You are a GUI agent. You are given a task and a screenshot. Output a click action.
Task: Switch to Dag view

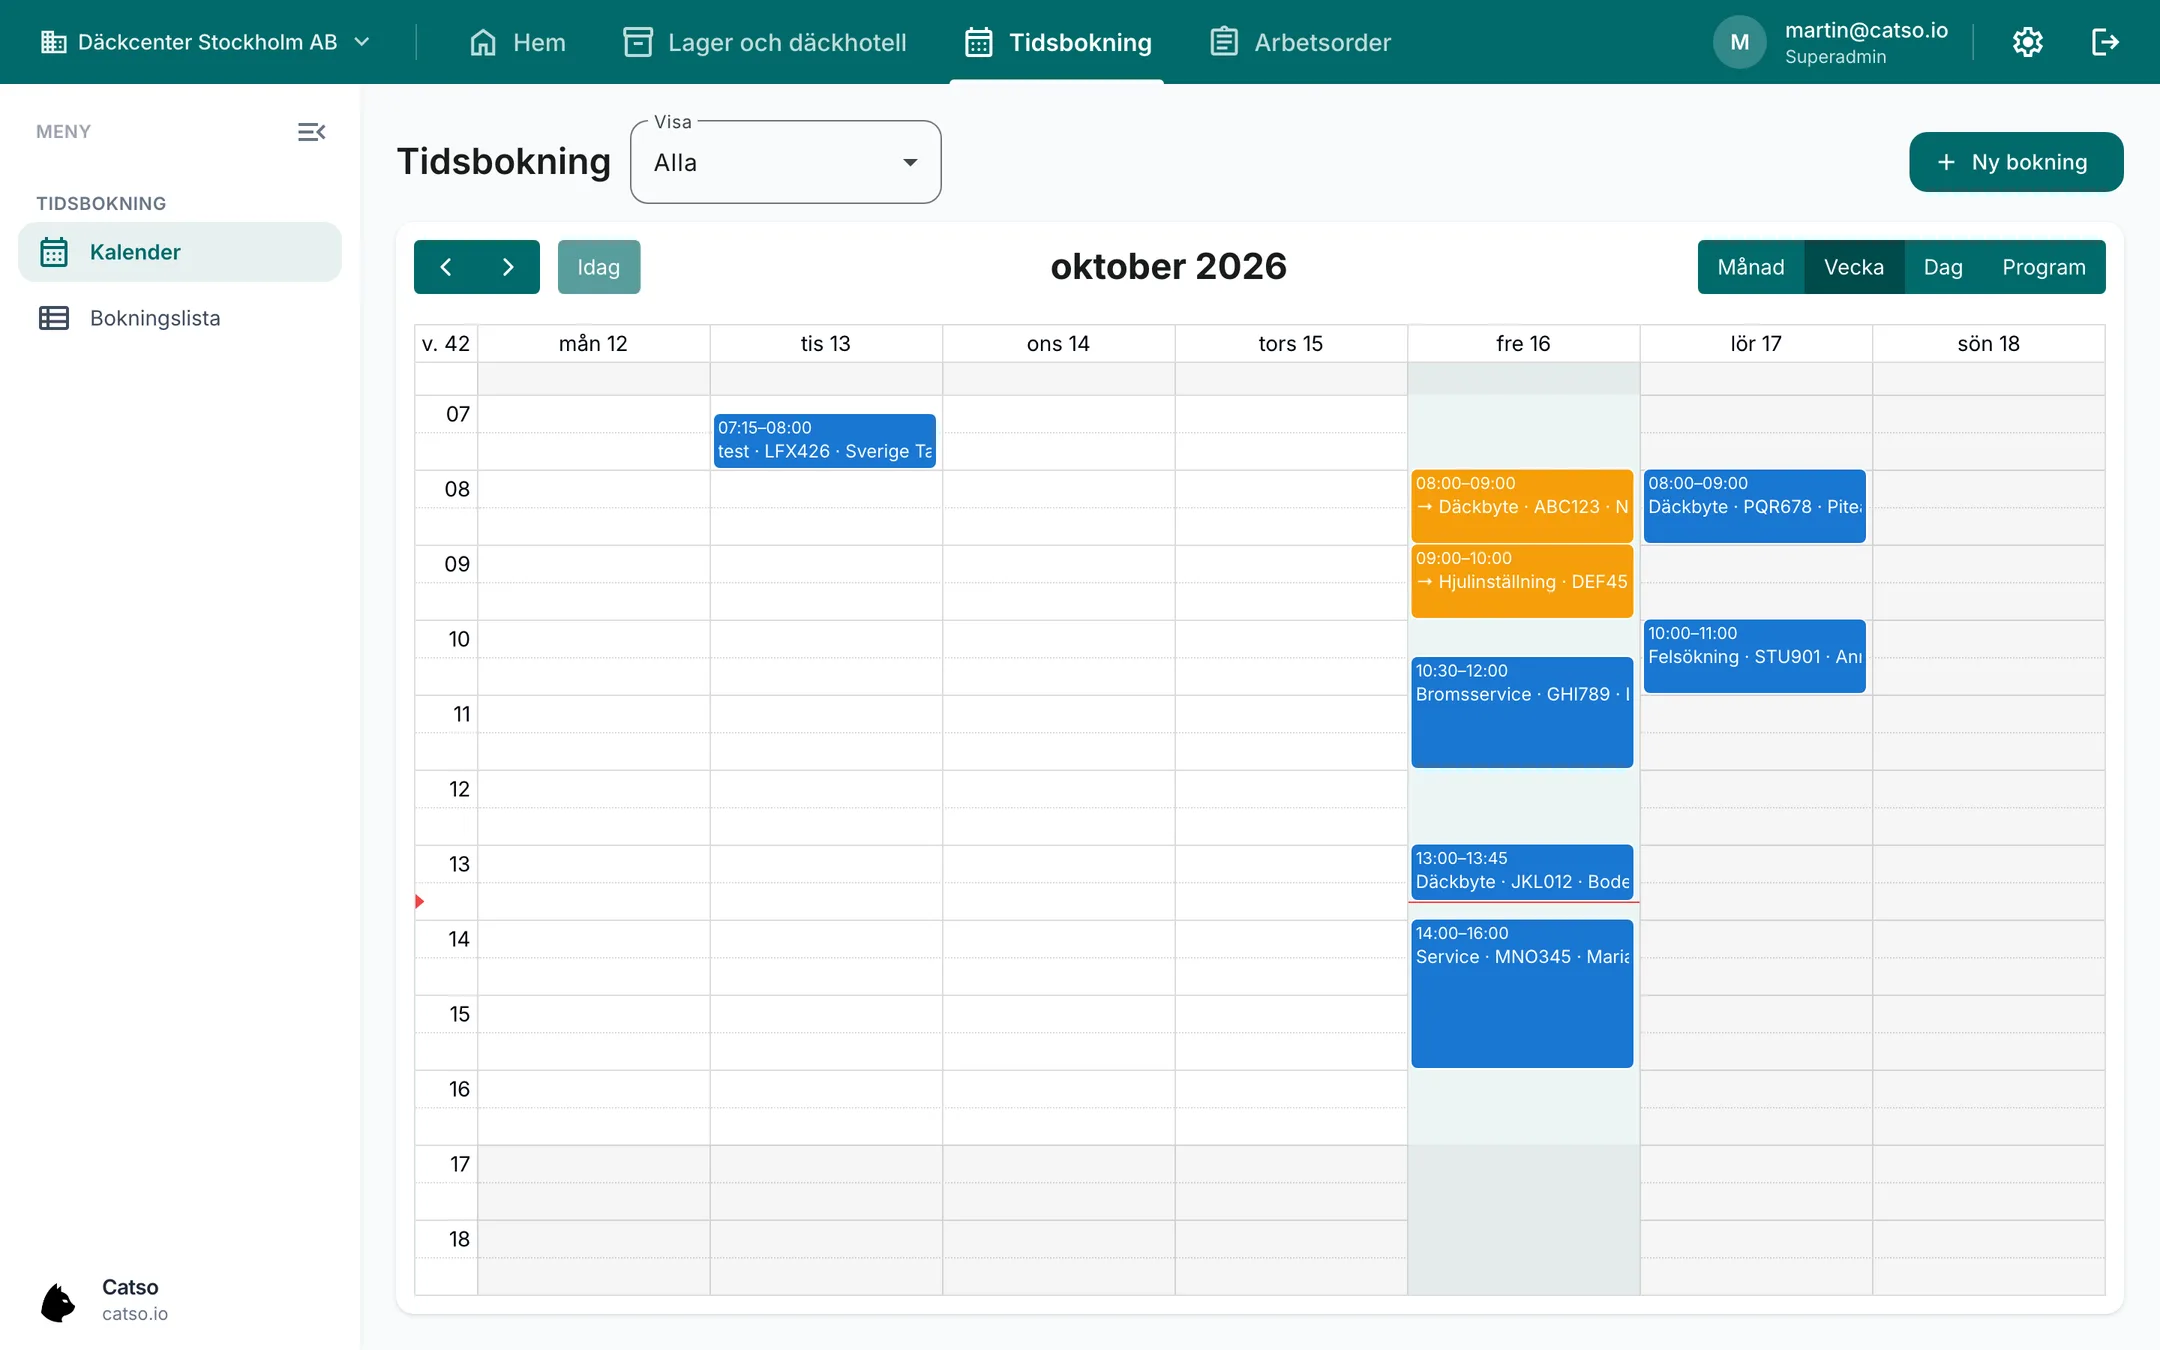(1943, 267)
